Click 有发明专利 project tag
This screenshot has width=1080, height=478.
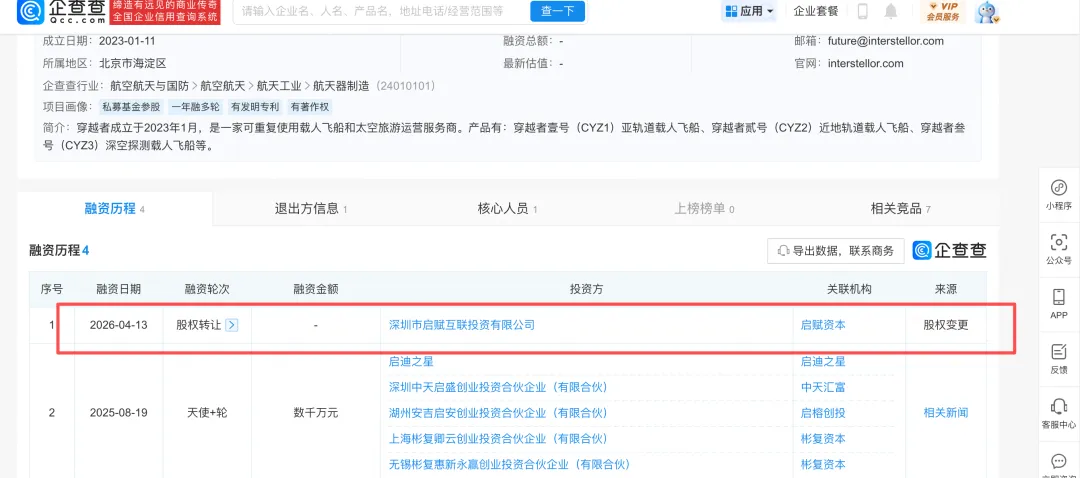255,107
